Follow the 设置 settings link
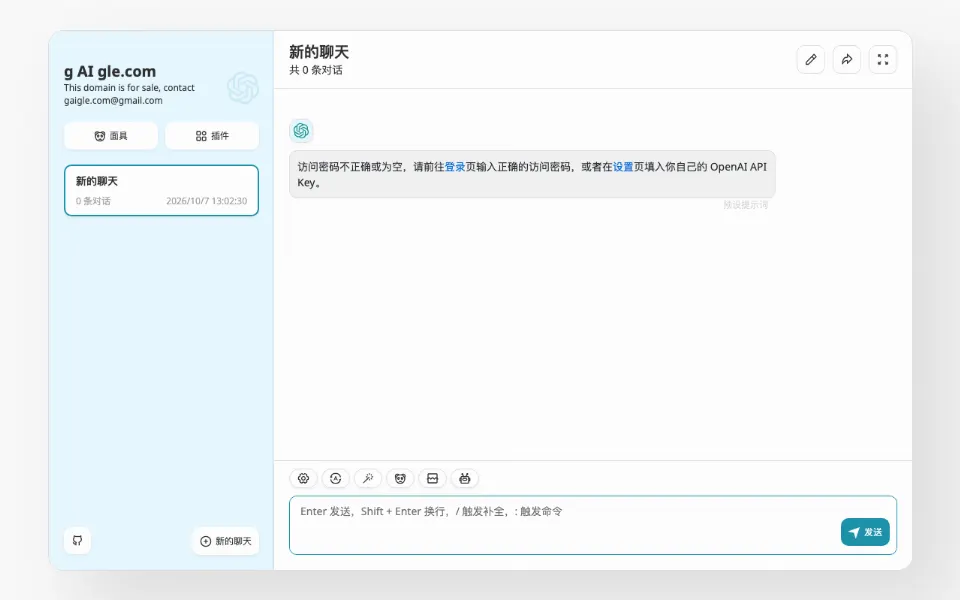Viewport: 960px width, 600px height. coord(623,167)
